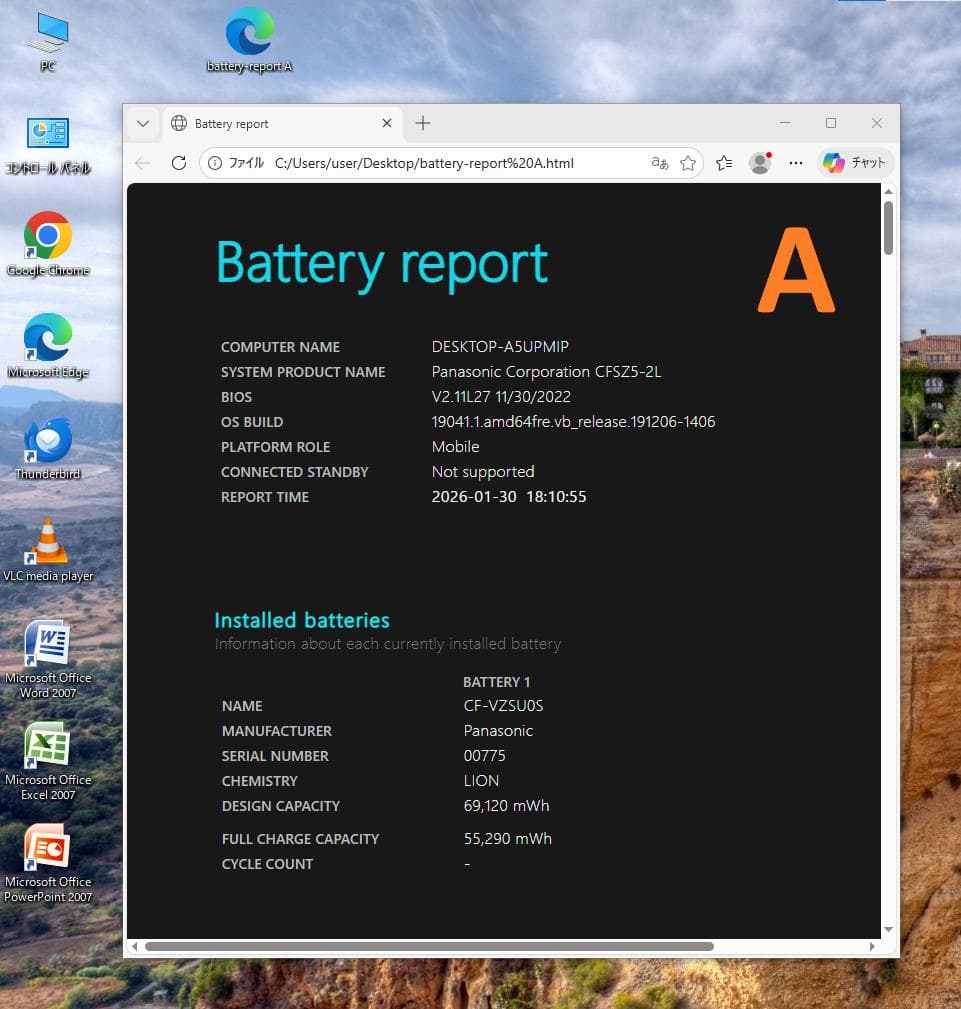Screen dimensions: 961x1009
Task: Open the favorites list icon
Action: 725,163
